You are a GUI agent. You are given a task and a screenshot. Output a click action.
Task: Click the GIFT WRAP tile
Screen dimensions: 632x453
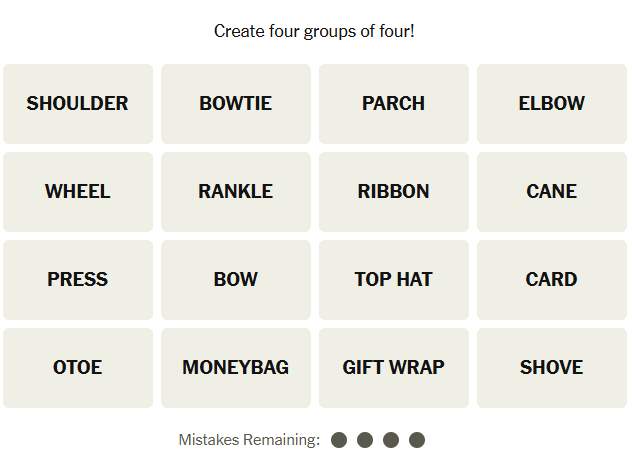(394, 368)
